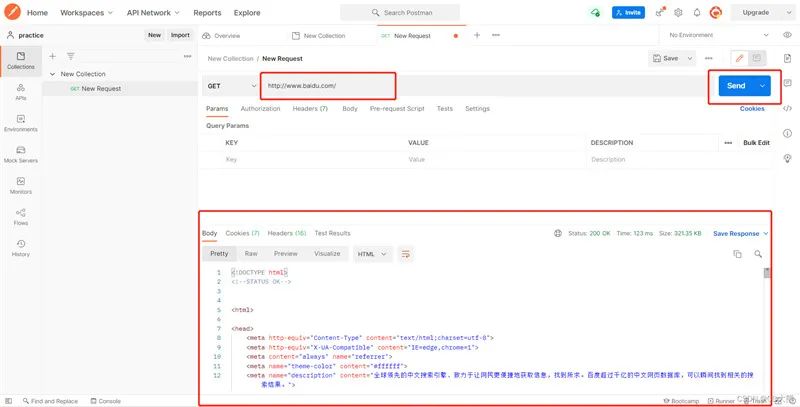
Task: Click the Postman logo icon
Action: [12, 11]
